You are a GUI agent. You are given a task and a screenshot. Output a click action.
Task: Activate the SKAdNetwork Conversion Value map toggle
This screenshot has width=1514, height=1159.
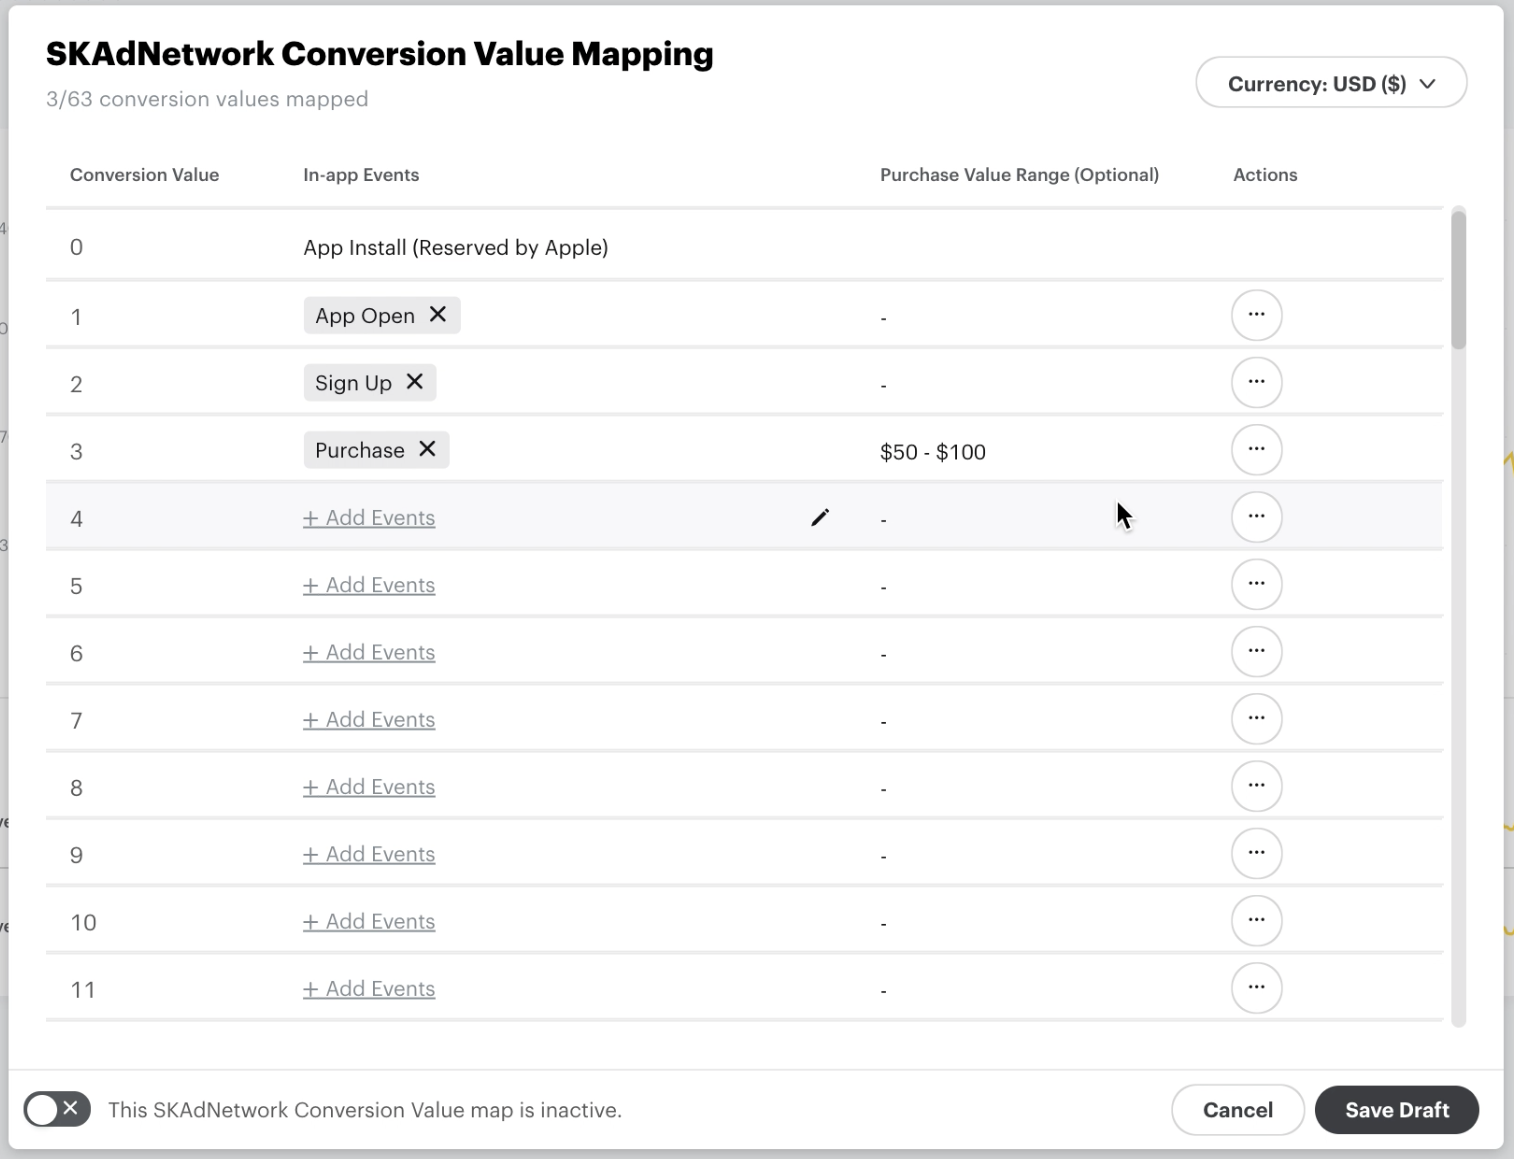[x=56, y=1109]
